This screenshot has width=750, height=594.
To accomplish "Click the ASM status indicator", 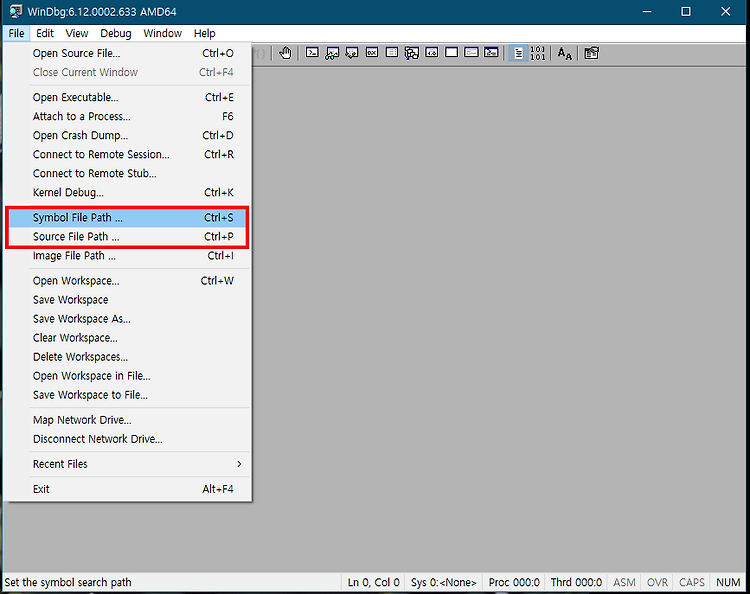I will click(x=624, y=582).
